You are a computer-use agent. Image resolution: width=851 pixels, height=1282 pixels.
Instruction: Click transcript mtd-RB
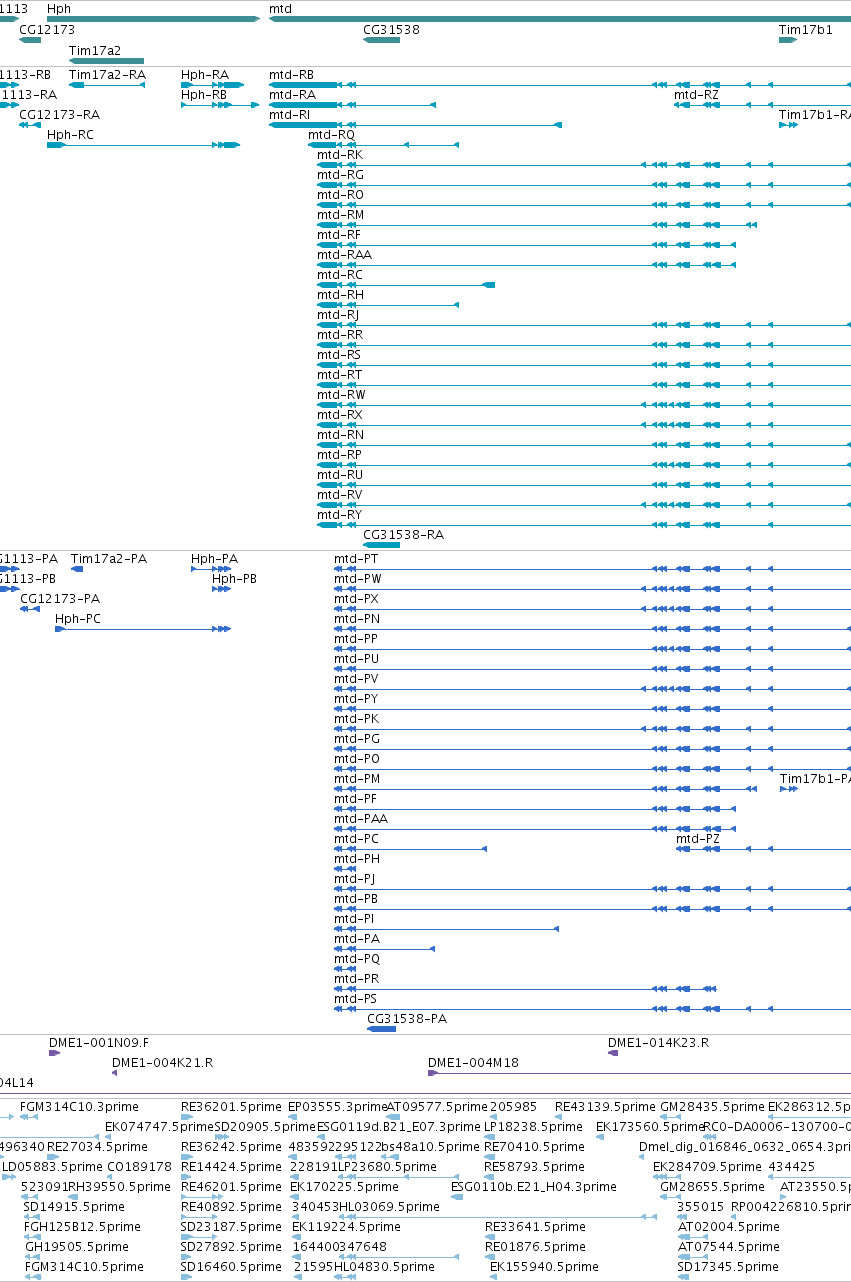[292, 75]
